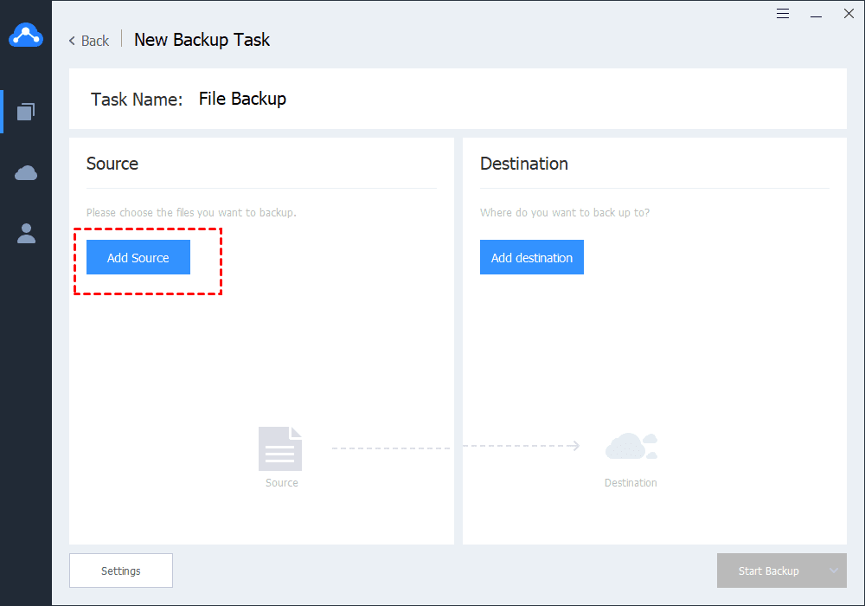Image resolution: width=866 pixels, height=606 pixels.
Task: Expand the Start Backup dropdown arrow
Action: point(834,571)
